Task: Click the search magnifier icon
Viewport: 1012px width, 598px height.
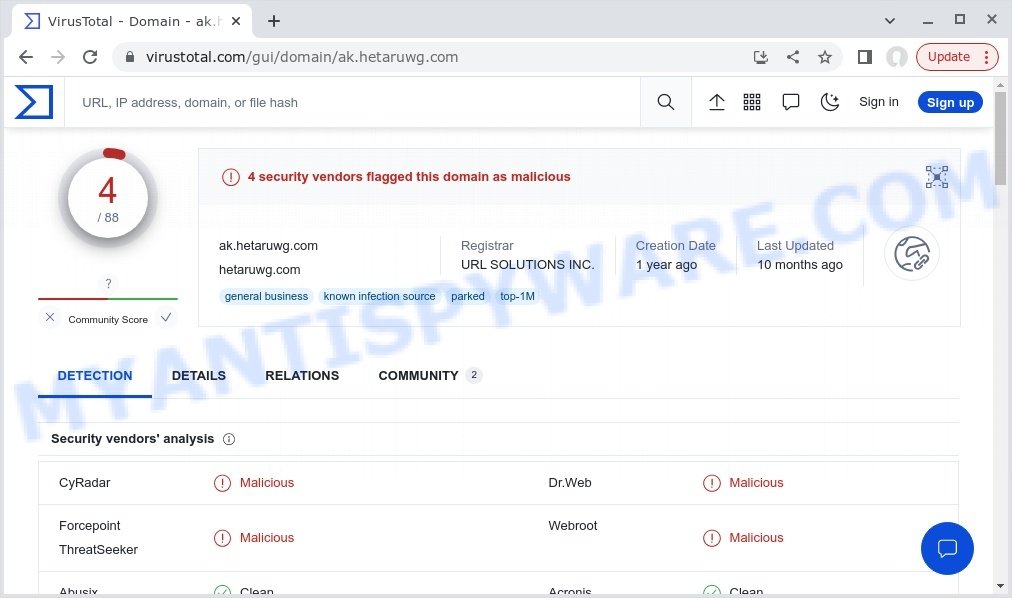Action: click(x=665, y=102)
